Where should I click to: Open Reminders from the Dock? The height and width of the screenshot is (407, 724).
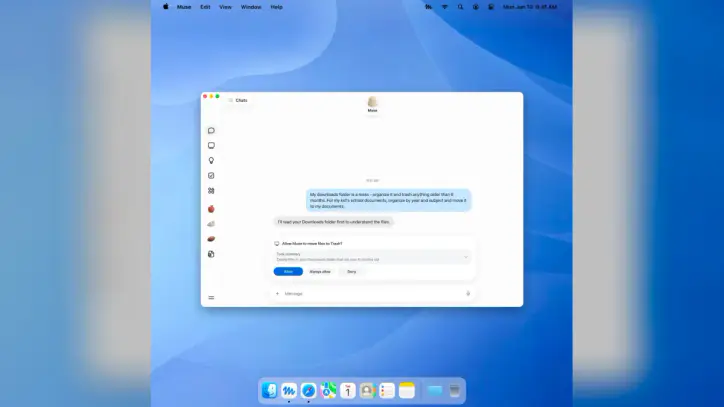tap(387, 390)
